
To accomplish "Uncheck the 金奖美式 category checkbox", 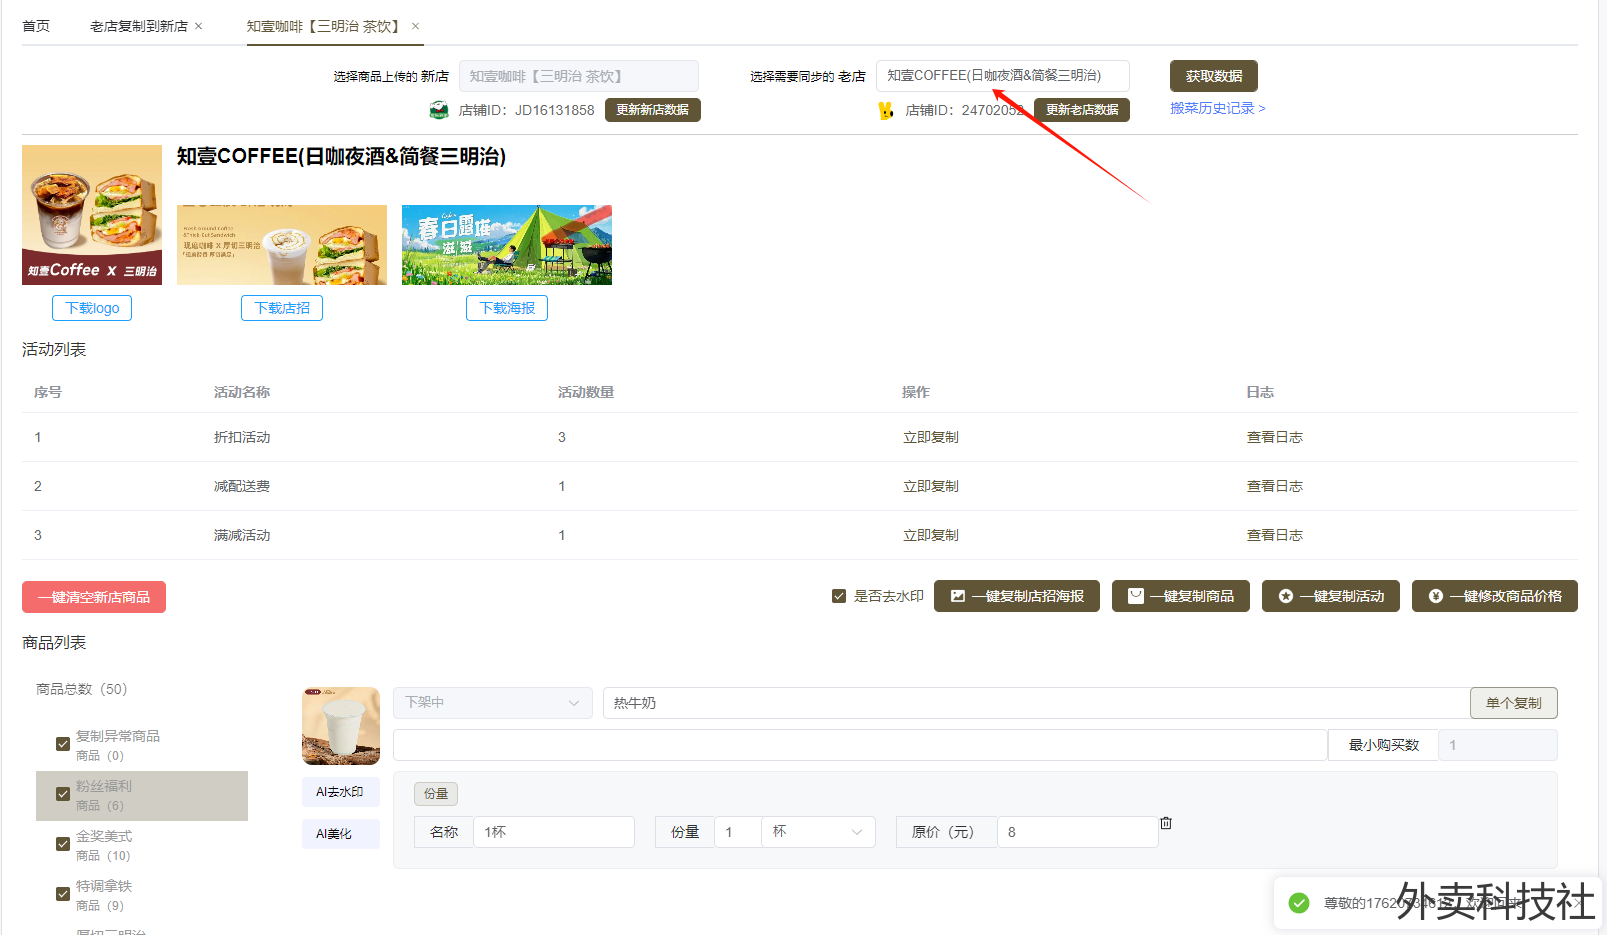I will click(63, 844).
